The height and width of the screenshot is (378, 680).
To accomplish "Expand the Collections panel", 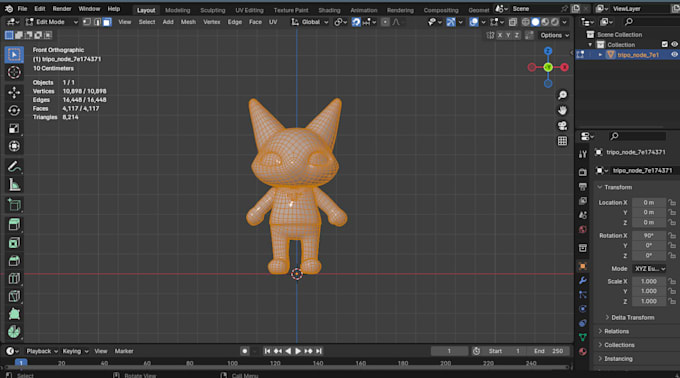I will pos(616,345).
